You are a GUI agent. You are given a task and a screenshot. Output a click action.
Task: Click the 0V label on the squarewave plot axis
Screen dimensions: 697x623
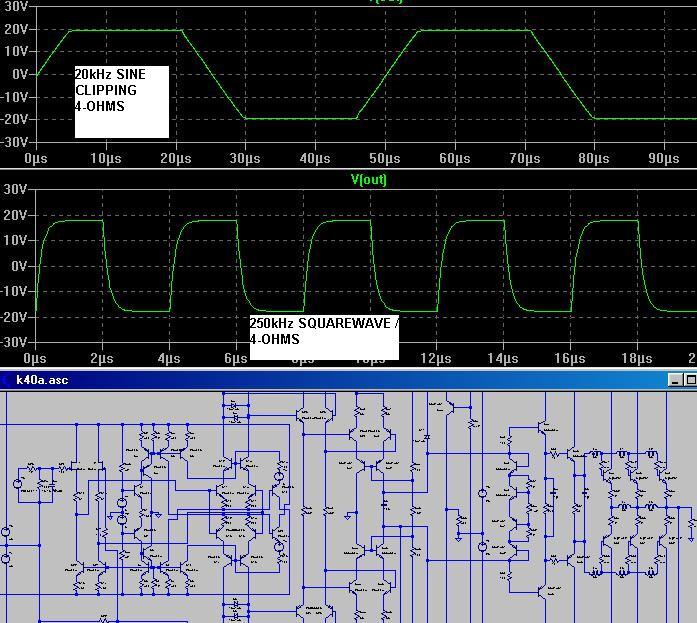coord(20,267)
